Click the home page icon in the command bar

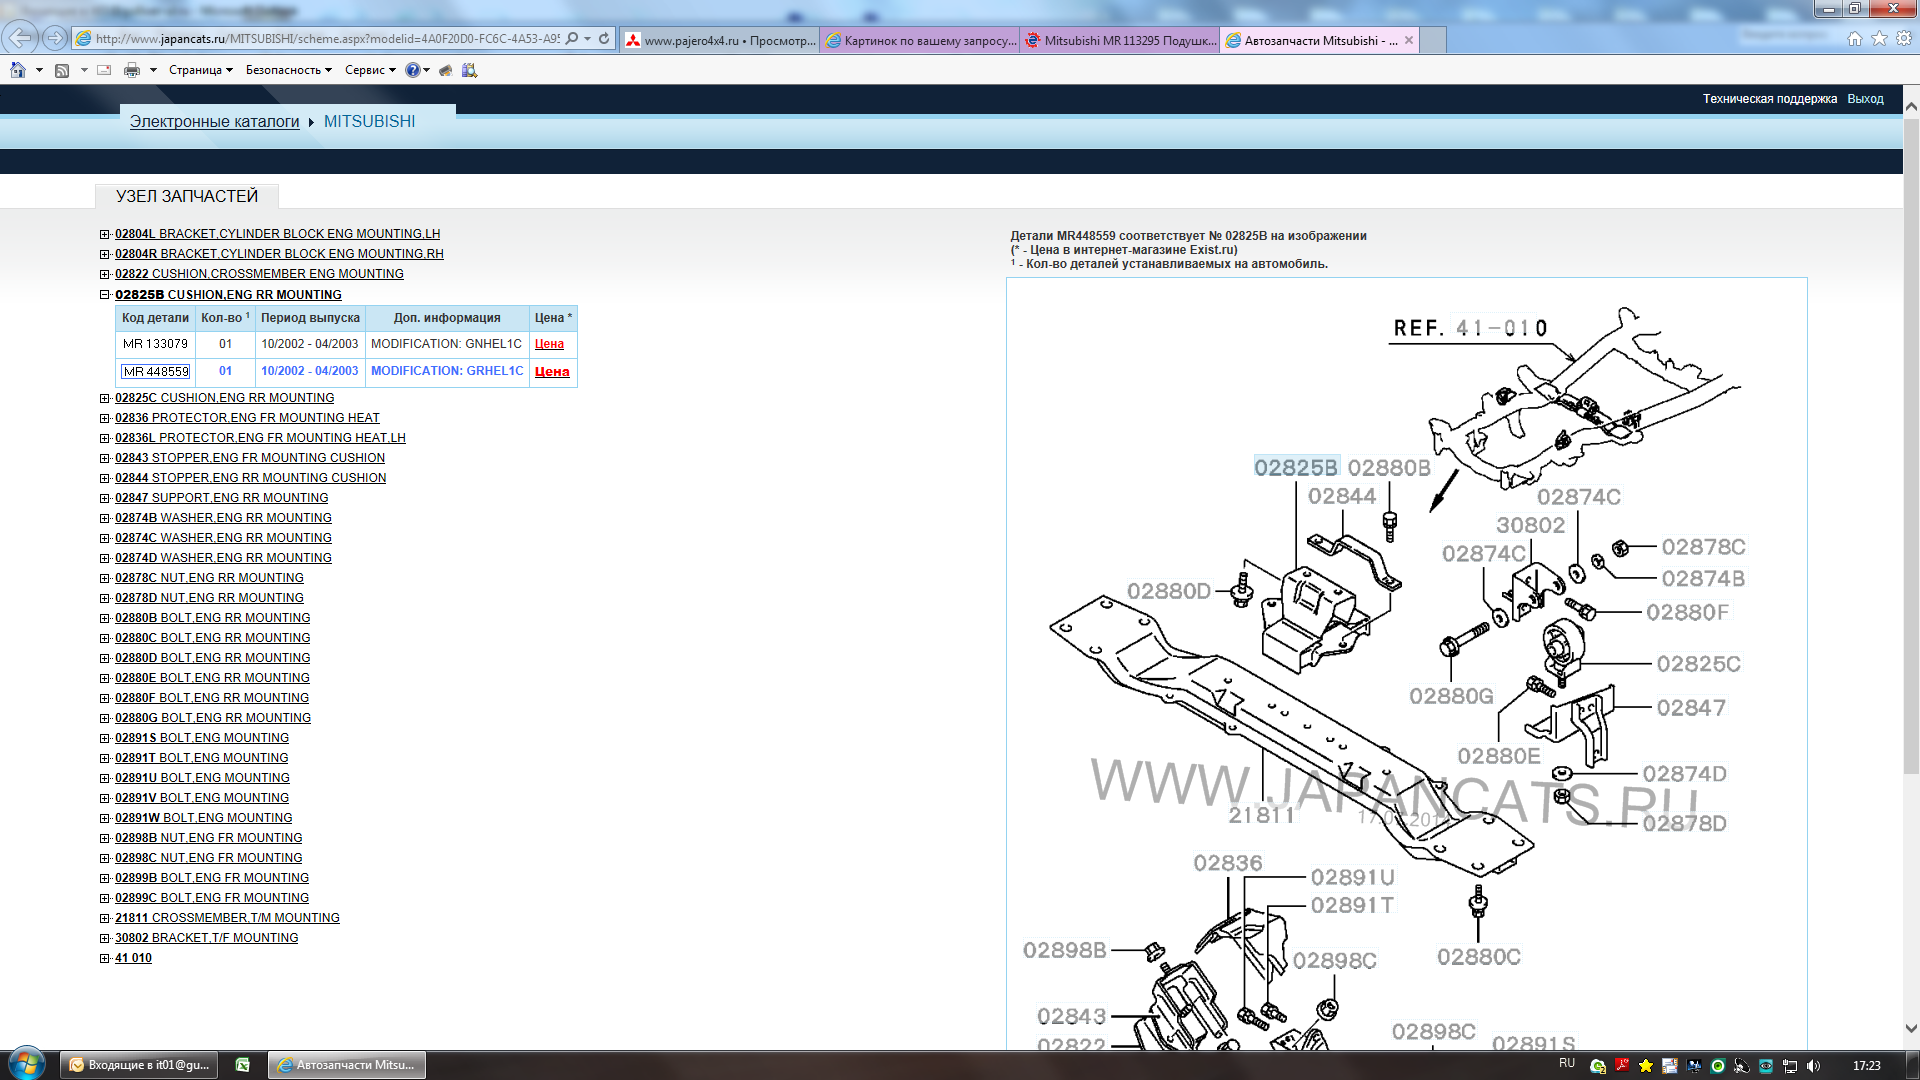click(x=18, y=70)
